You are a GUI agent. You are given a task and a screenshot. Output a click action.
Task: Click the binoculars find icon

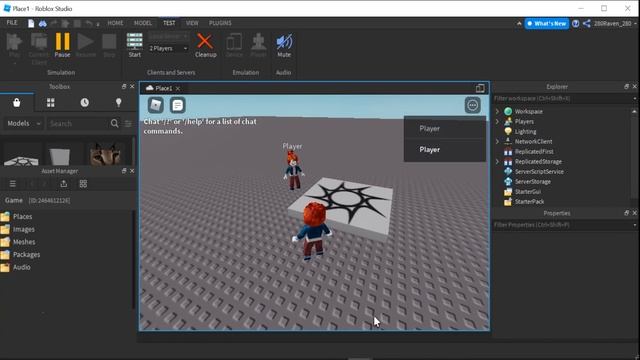(42, 23)
